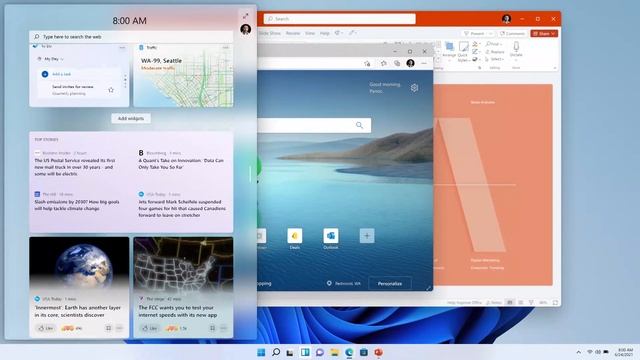The height and width of the screenshot is (360, 640).
Task: Open the Help tab in PowerPoint
Action: 324,33
